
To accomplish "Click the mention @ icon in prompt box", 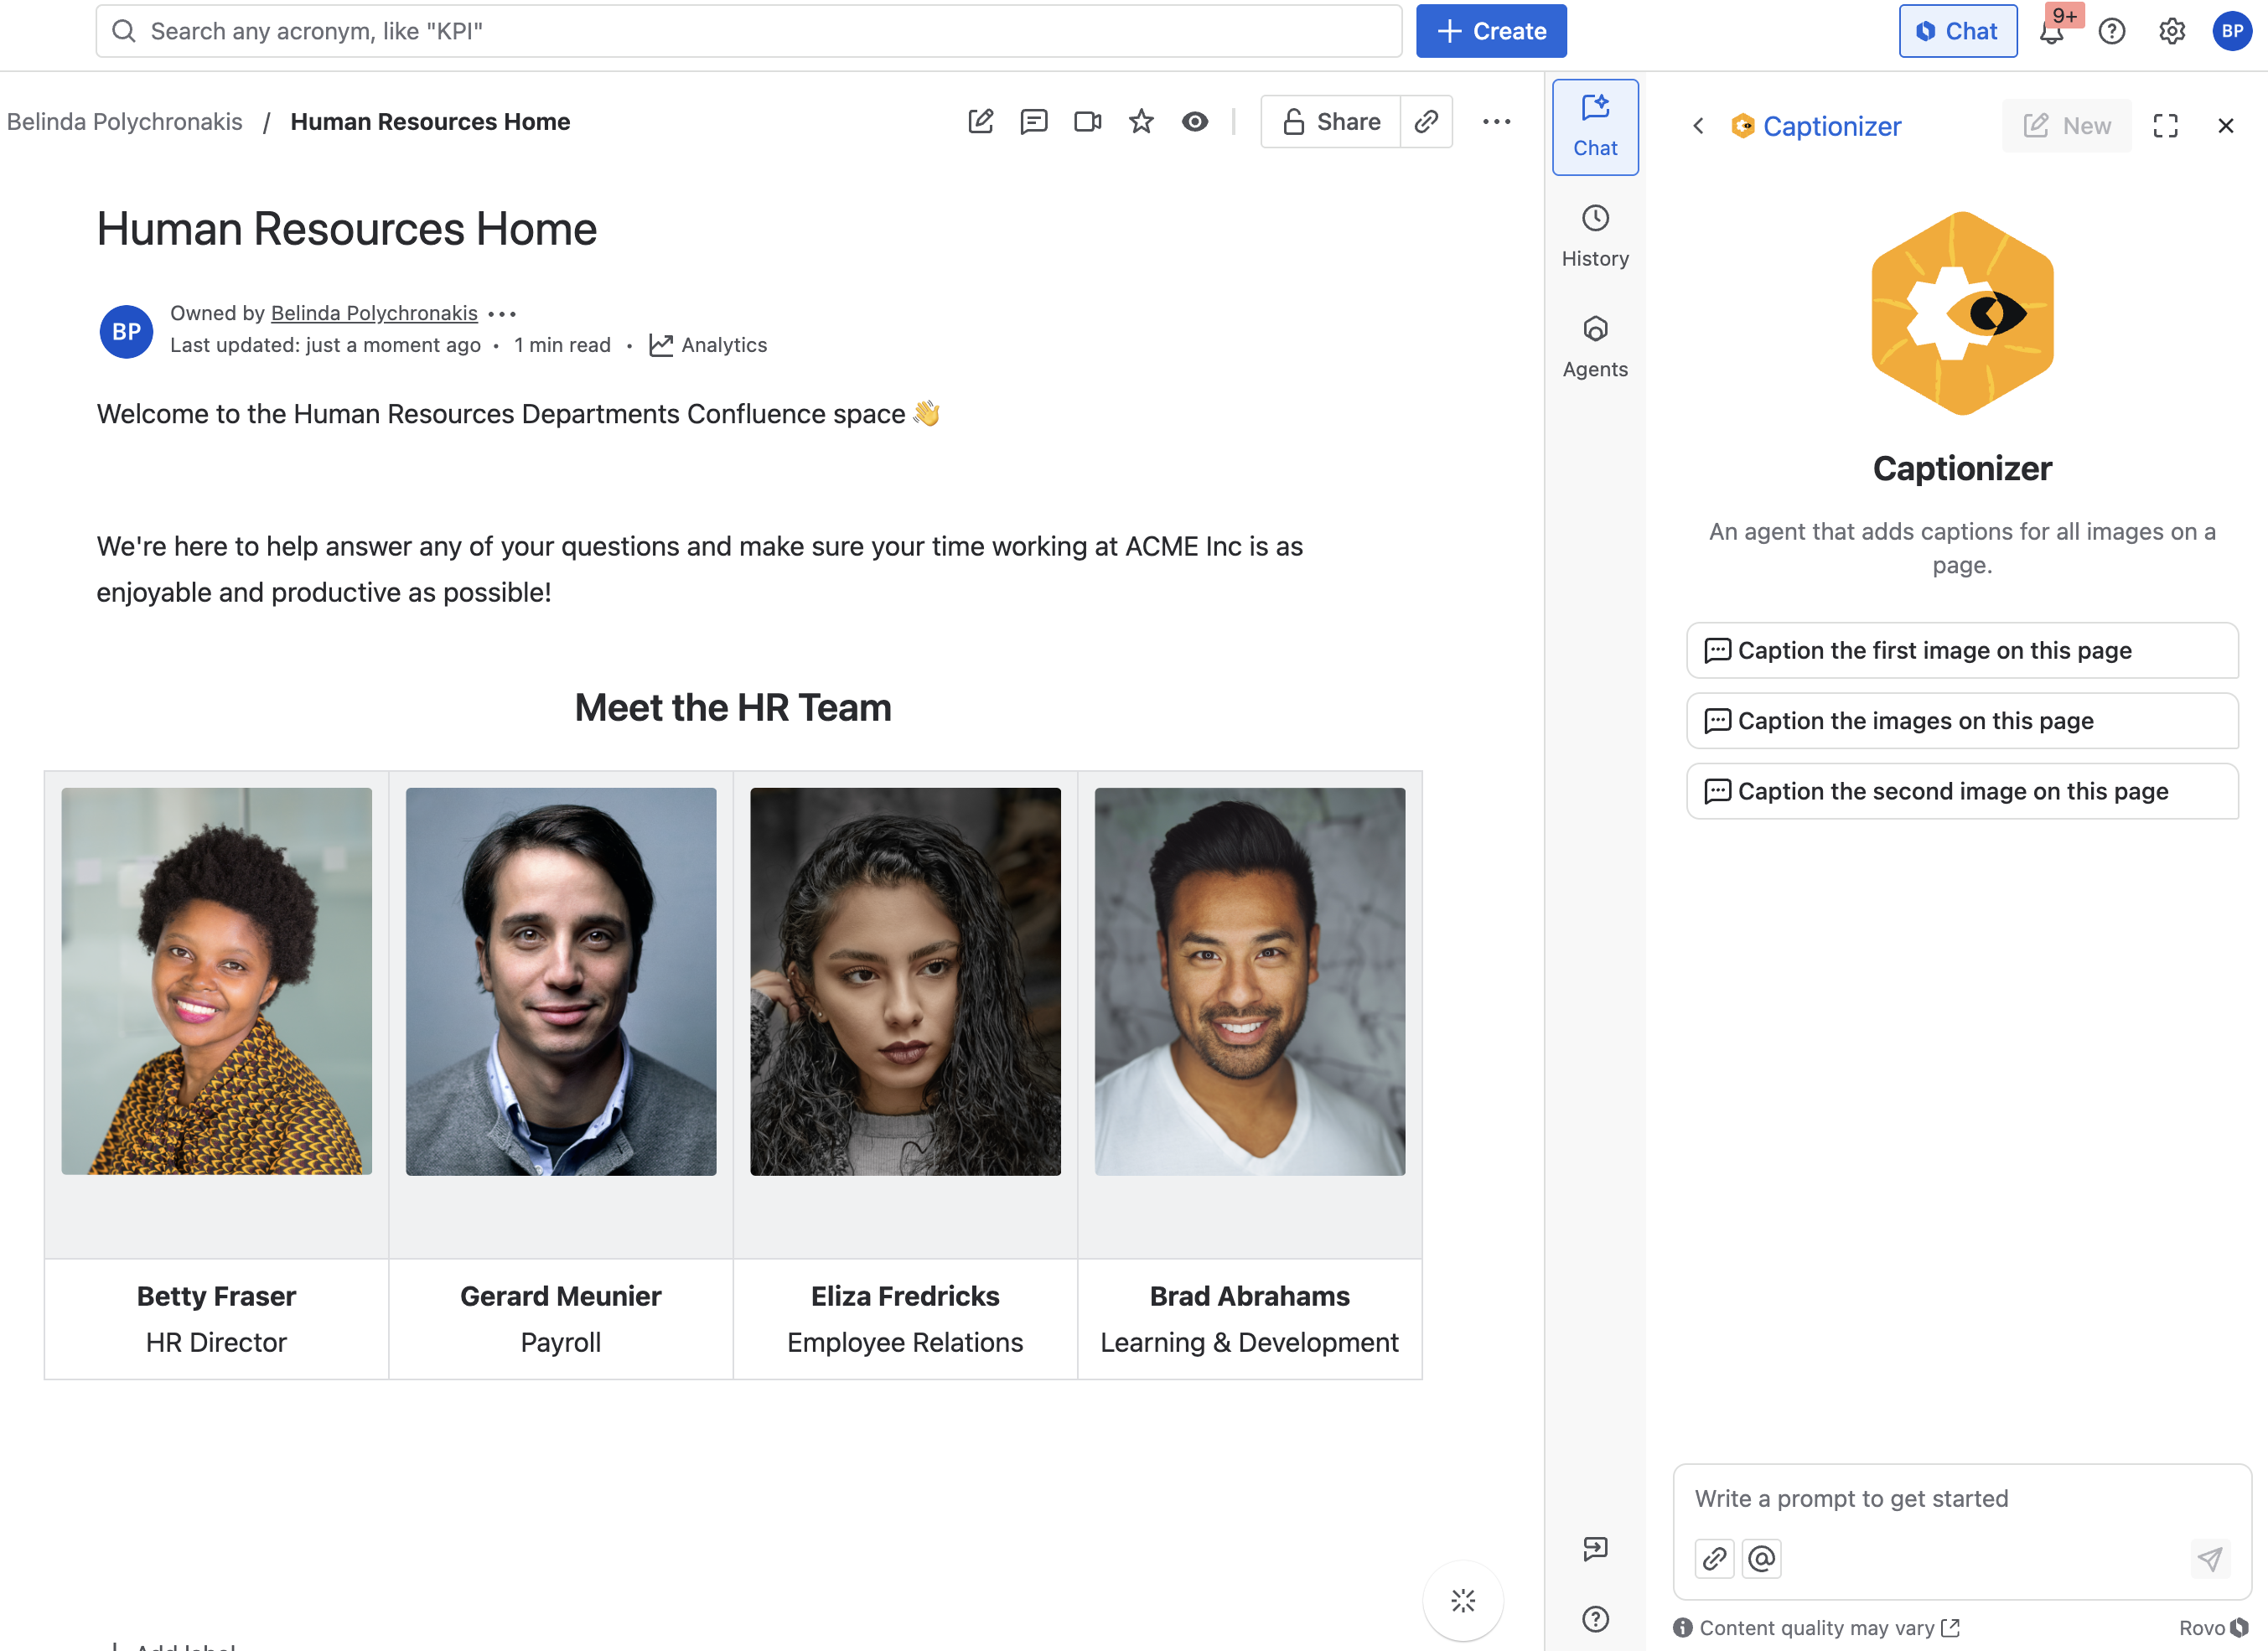I will click(x=1762, y=1558).
